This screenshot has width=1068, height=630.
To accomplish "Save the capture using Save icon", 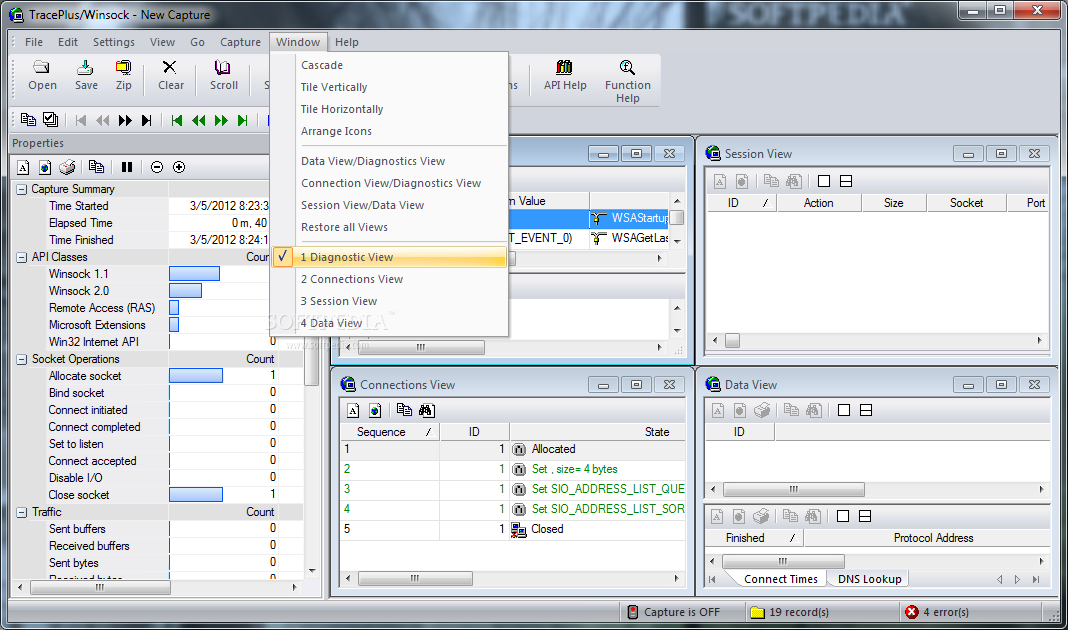I will tap(86, 75).
